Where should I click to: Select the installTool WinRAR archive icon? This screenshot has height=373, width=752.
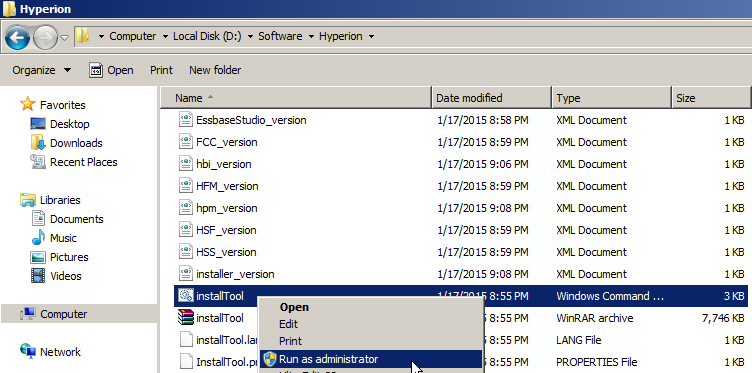click(186, 317)
